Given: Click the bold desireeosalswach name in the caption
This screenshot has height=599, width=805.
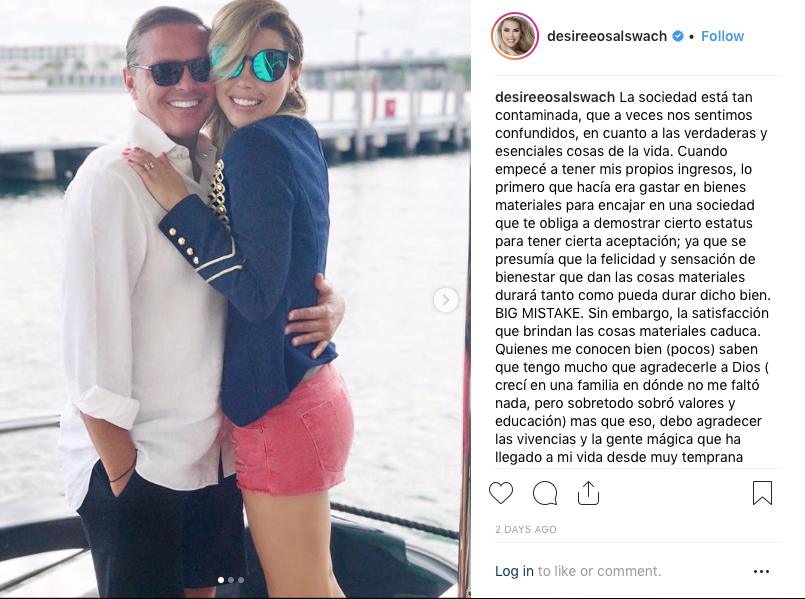Looking at the screenshot, I should point(554,97).
